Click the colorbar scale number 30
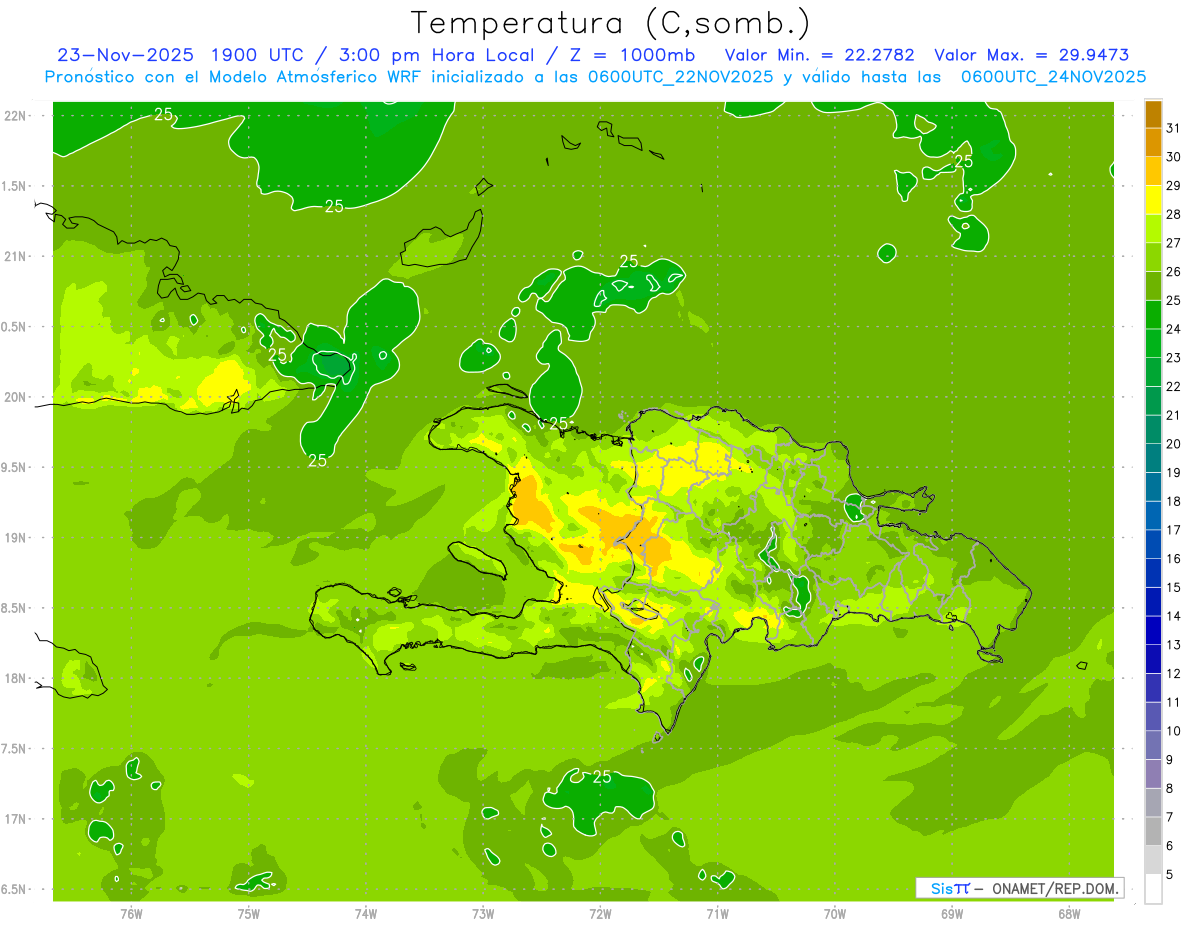 [x=1174, y=157]
